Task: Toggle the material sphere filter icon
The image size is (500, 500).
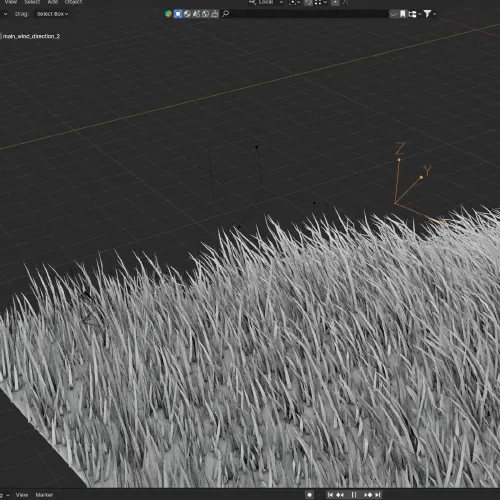Action: 187,14
